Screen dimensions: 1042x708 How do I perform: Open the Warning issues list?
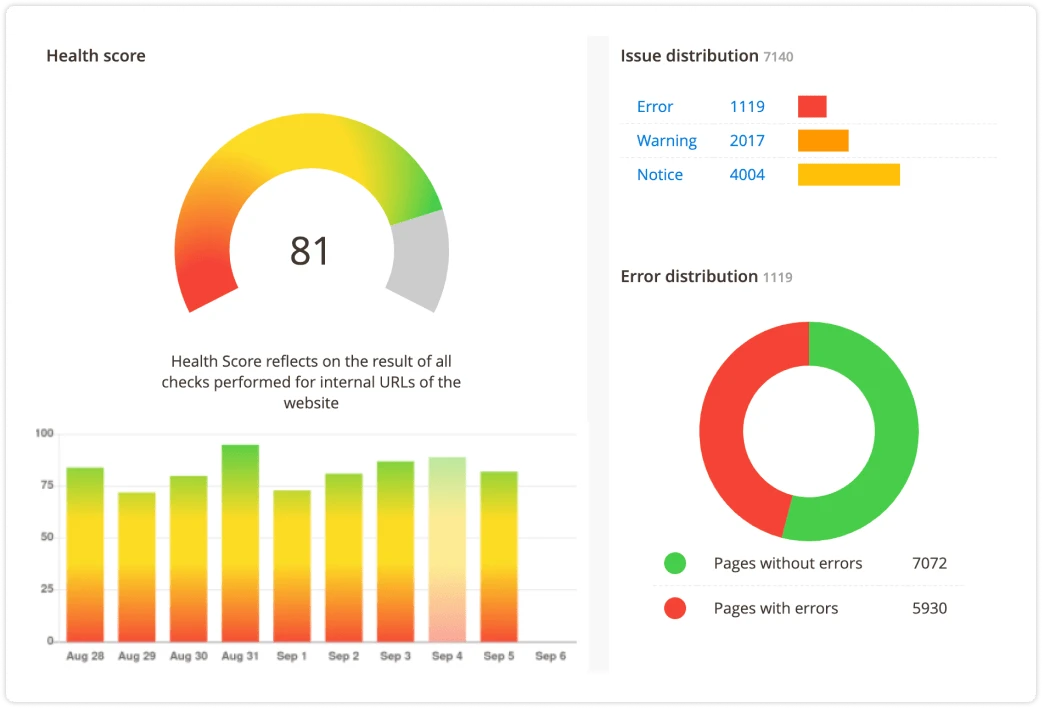(x=666, y=140)
